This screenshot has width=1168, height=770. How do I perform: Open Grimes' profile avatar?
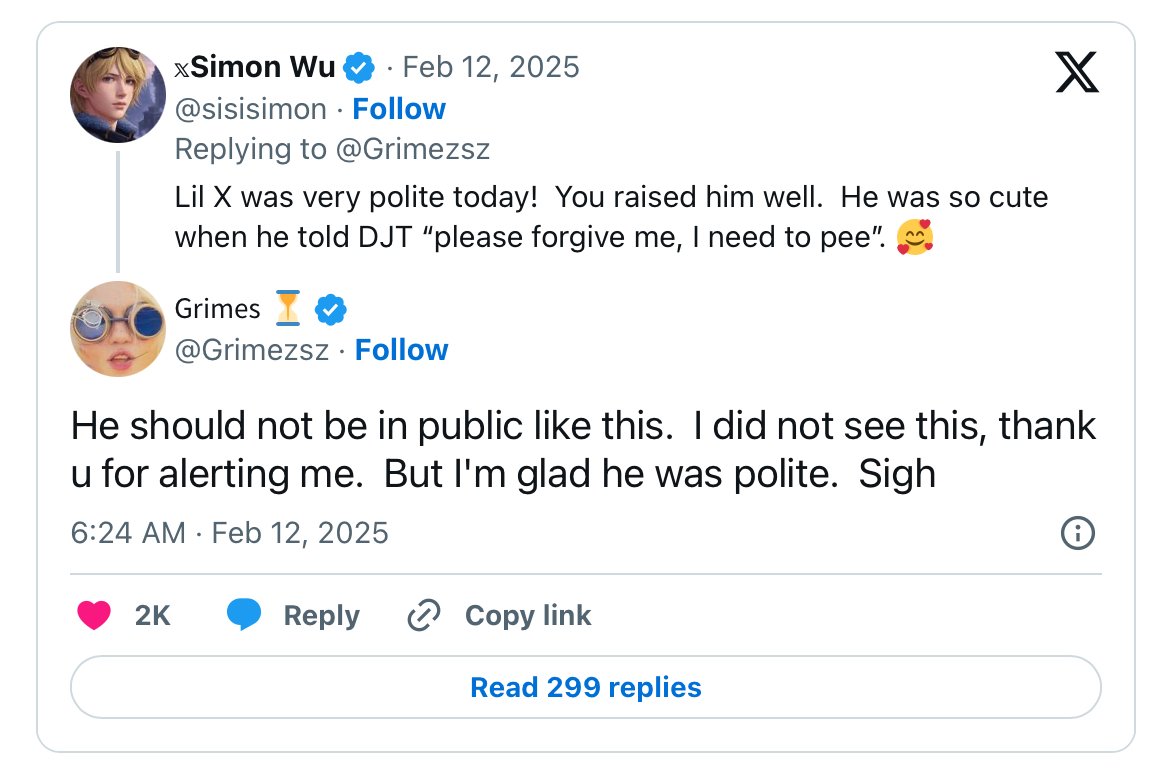[117, 329]
